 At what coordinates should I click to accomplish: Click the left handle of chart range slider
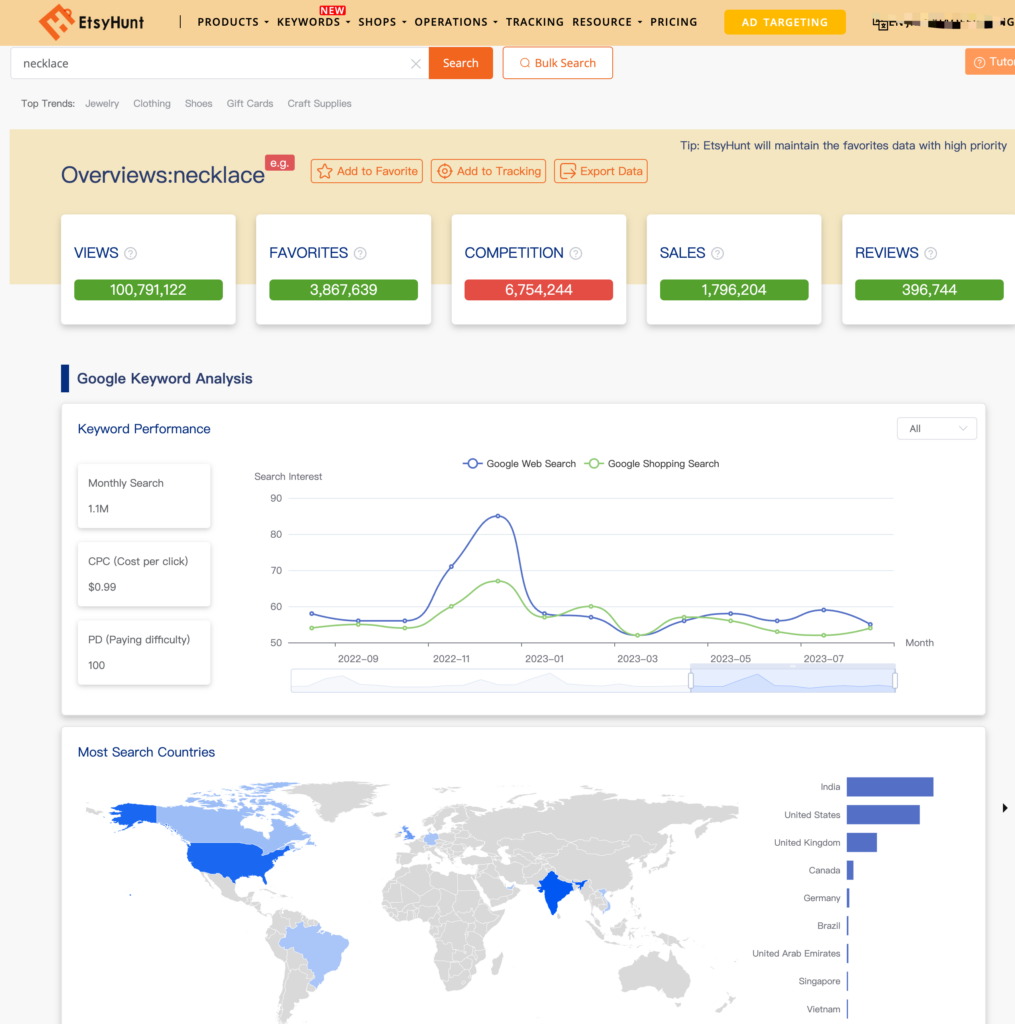[690, 681]
